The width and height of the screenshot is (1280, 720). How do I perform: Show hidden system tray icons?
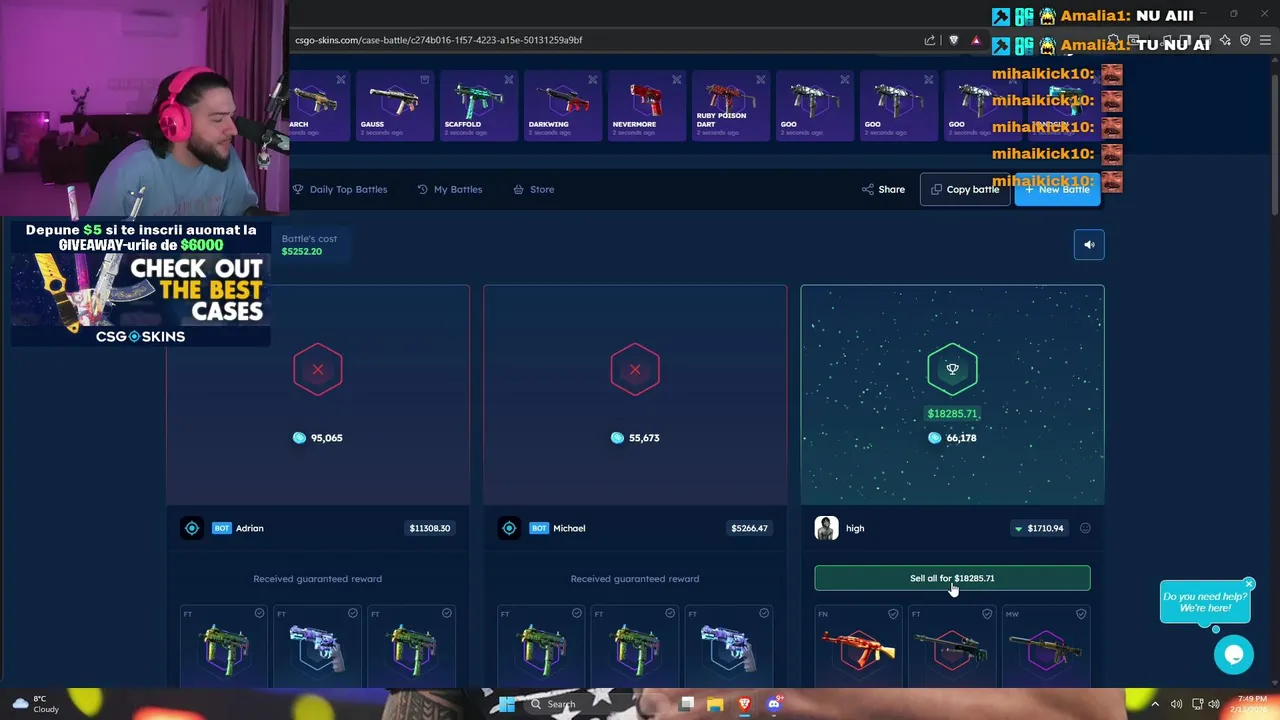[1154, 704]
